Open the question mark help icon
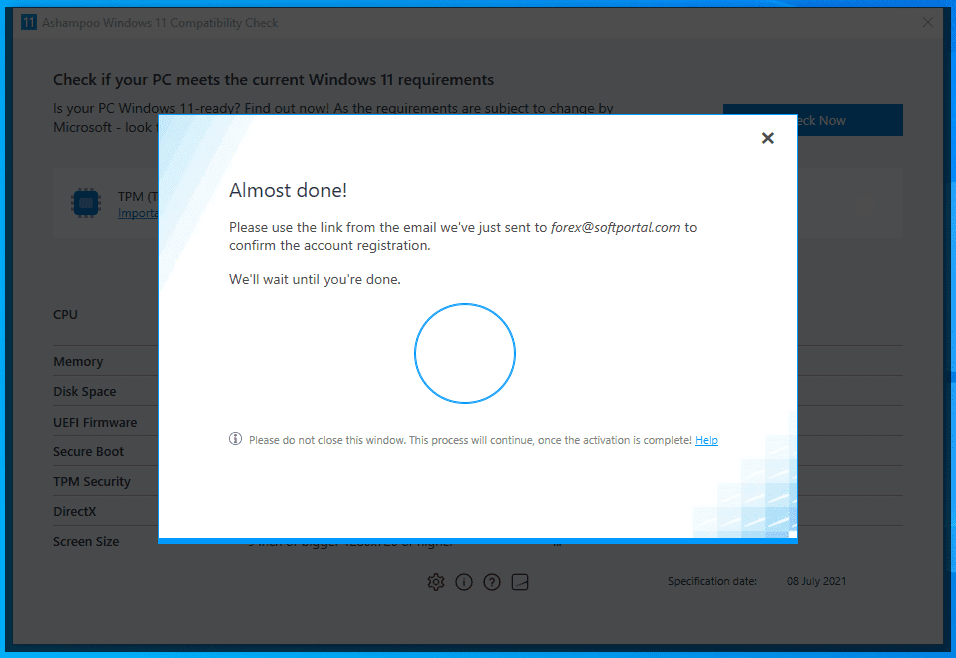The width and height of the screenshot is (956, 658). point(492,582)
